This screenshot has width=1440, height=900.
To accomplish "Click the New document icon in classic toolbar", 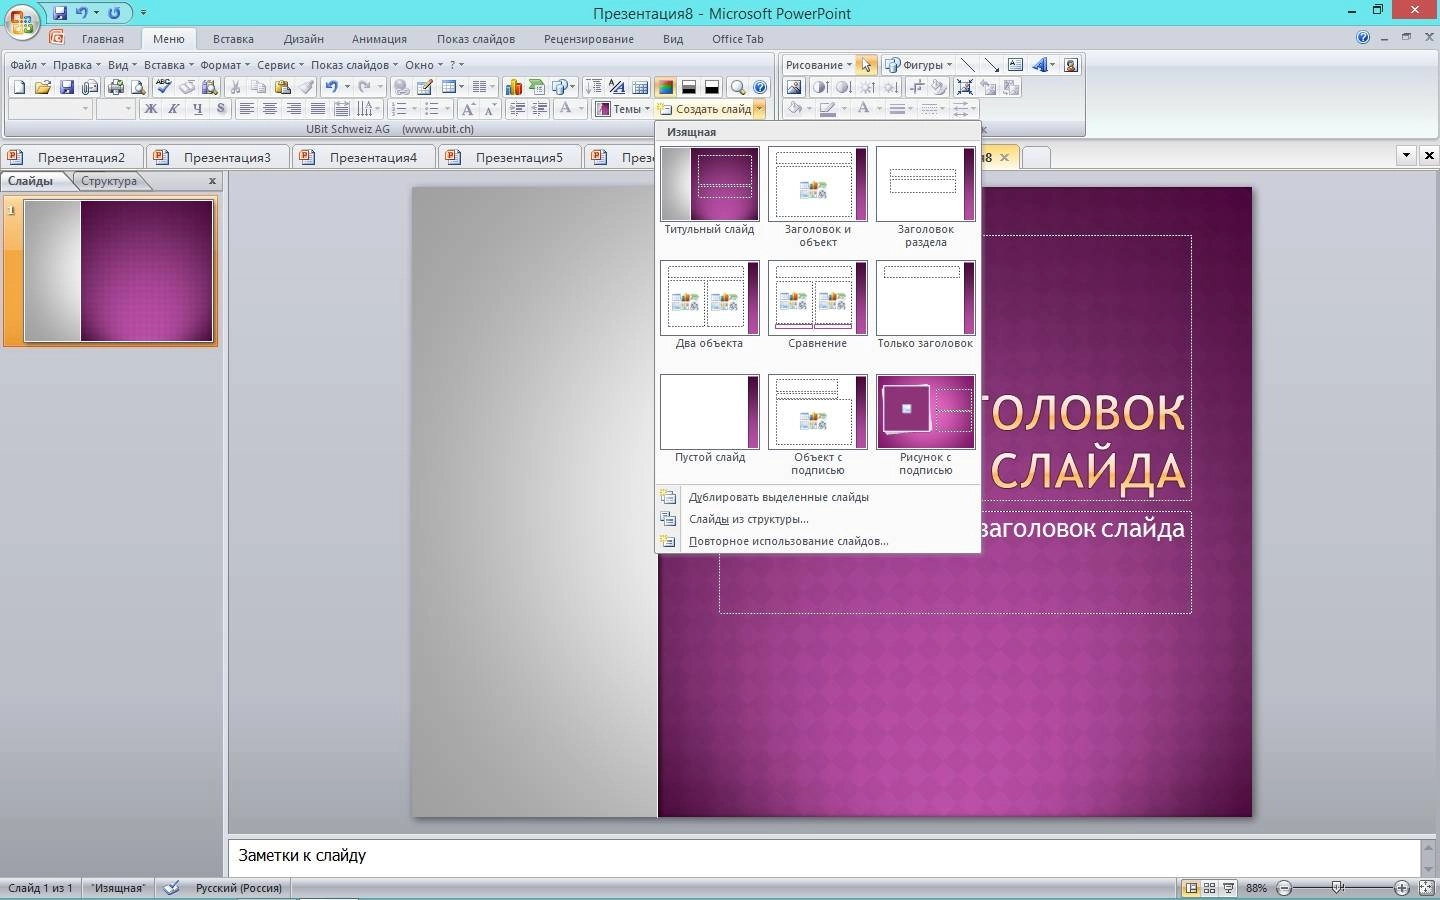I will pyautogui.click(x=19, y=87).
